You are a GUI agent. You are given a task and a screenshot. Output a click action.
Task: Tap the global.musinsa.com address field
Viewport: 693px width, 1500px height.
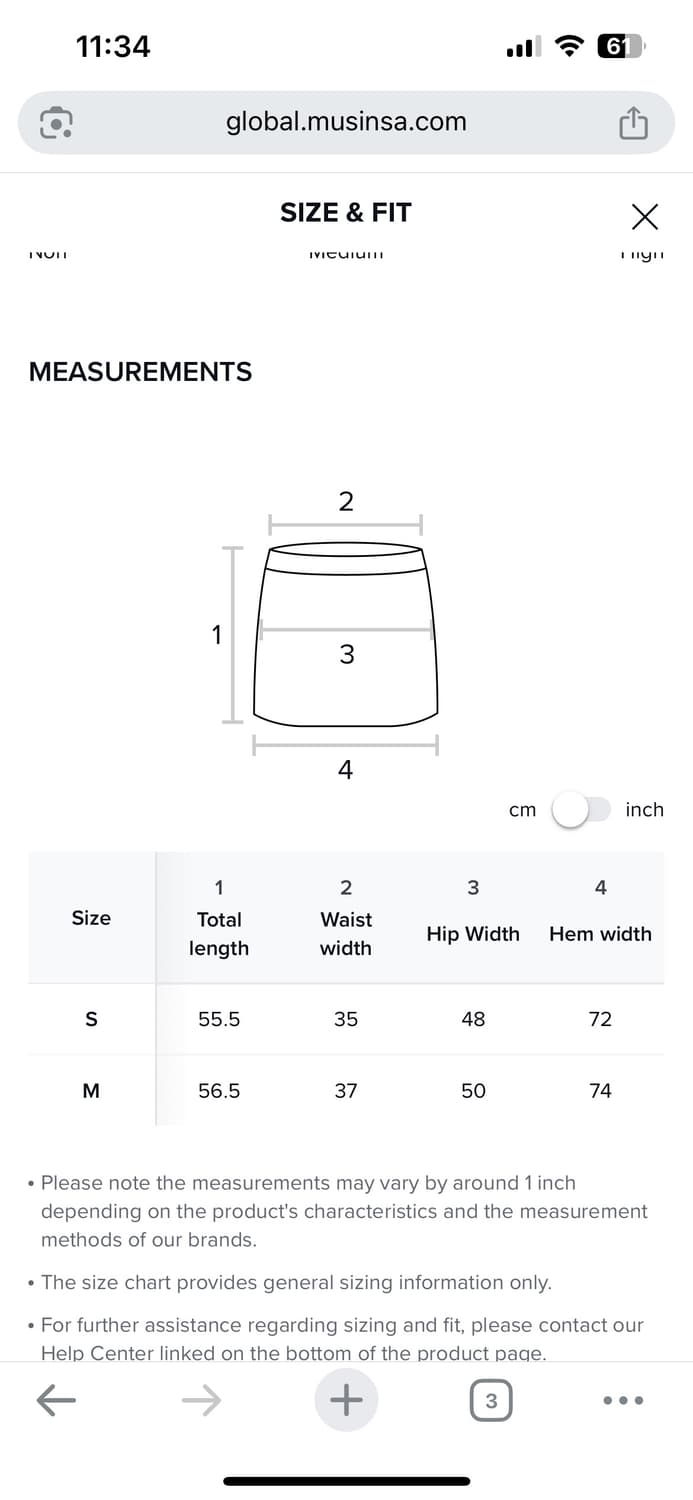(x=346, y=122)
